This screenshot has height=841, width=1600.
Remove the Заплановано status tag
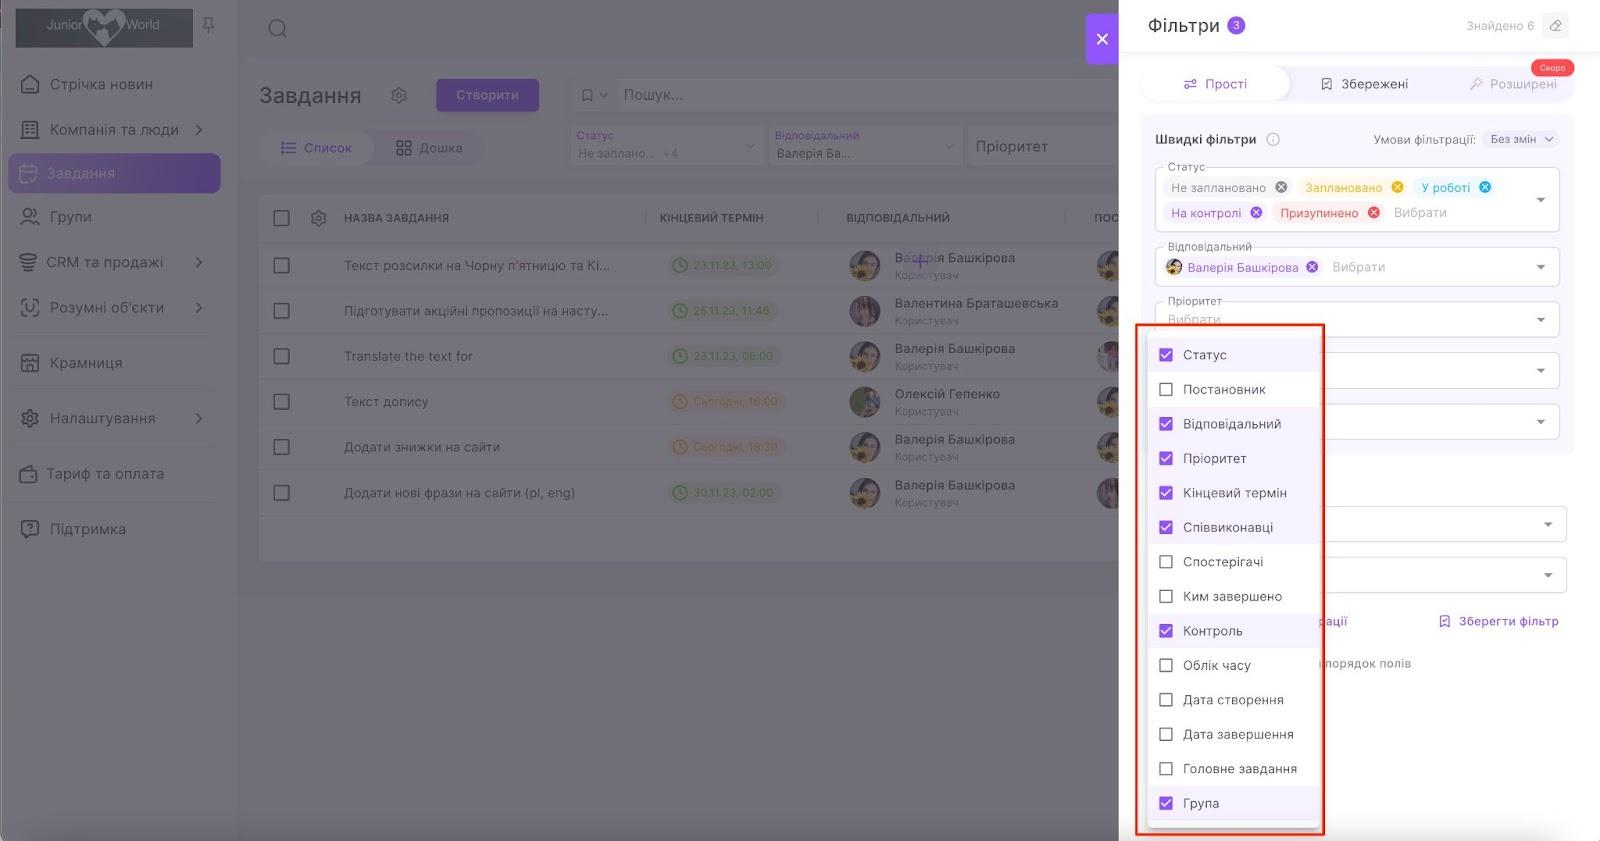[1397, 187]
